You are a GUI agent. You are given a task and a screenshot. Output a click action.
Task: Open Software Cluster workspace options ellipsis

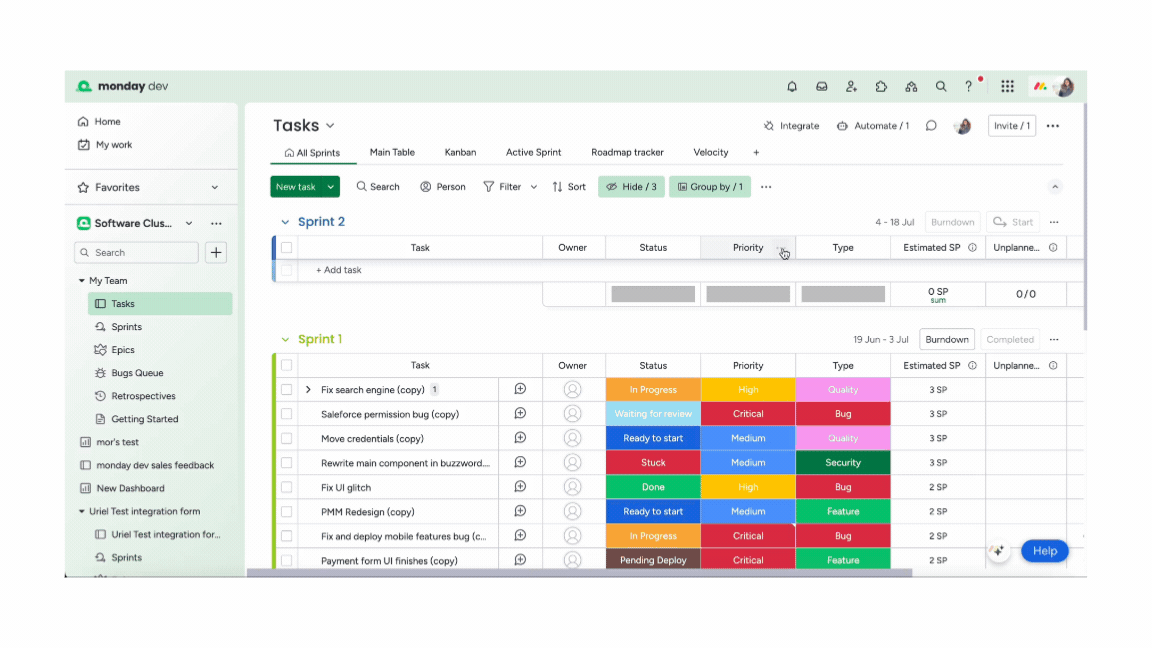pos(216,223)
